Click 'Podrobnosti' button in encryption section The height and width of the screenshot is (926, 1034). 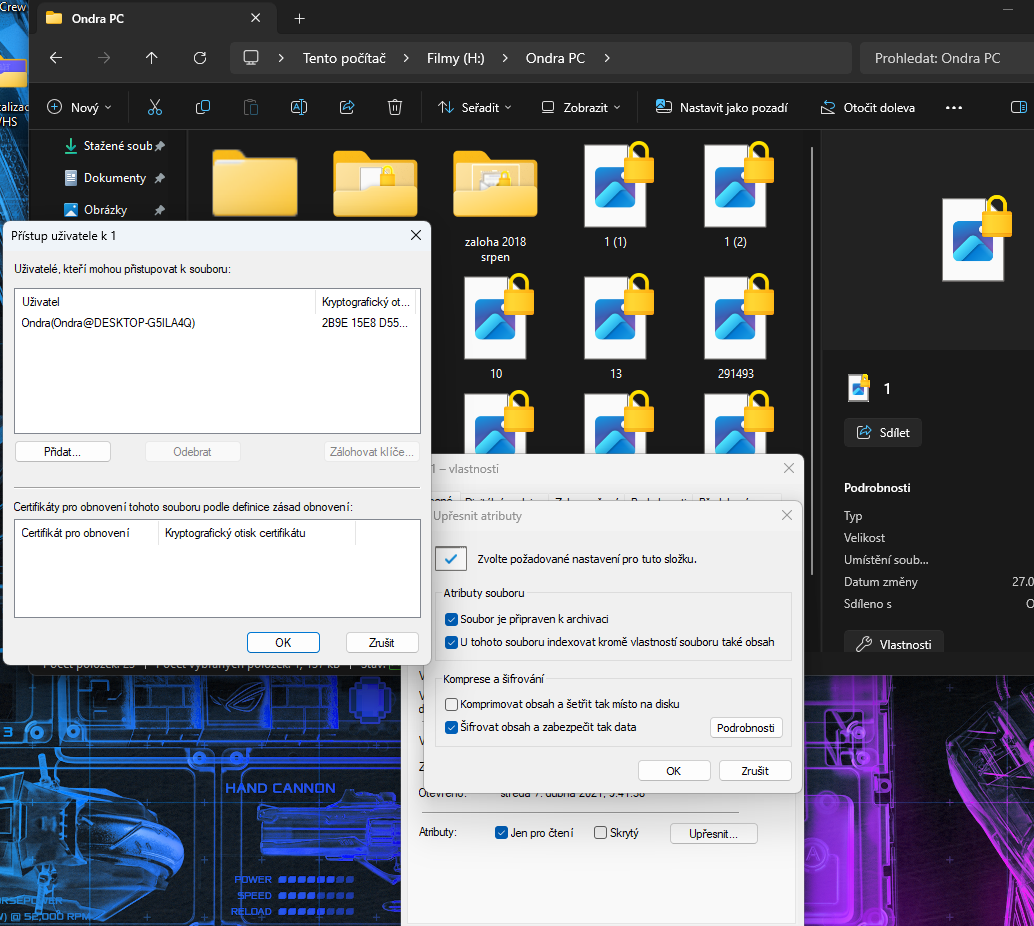pyautogui.click(x=745, y=728)
